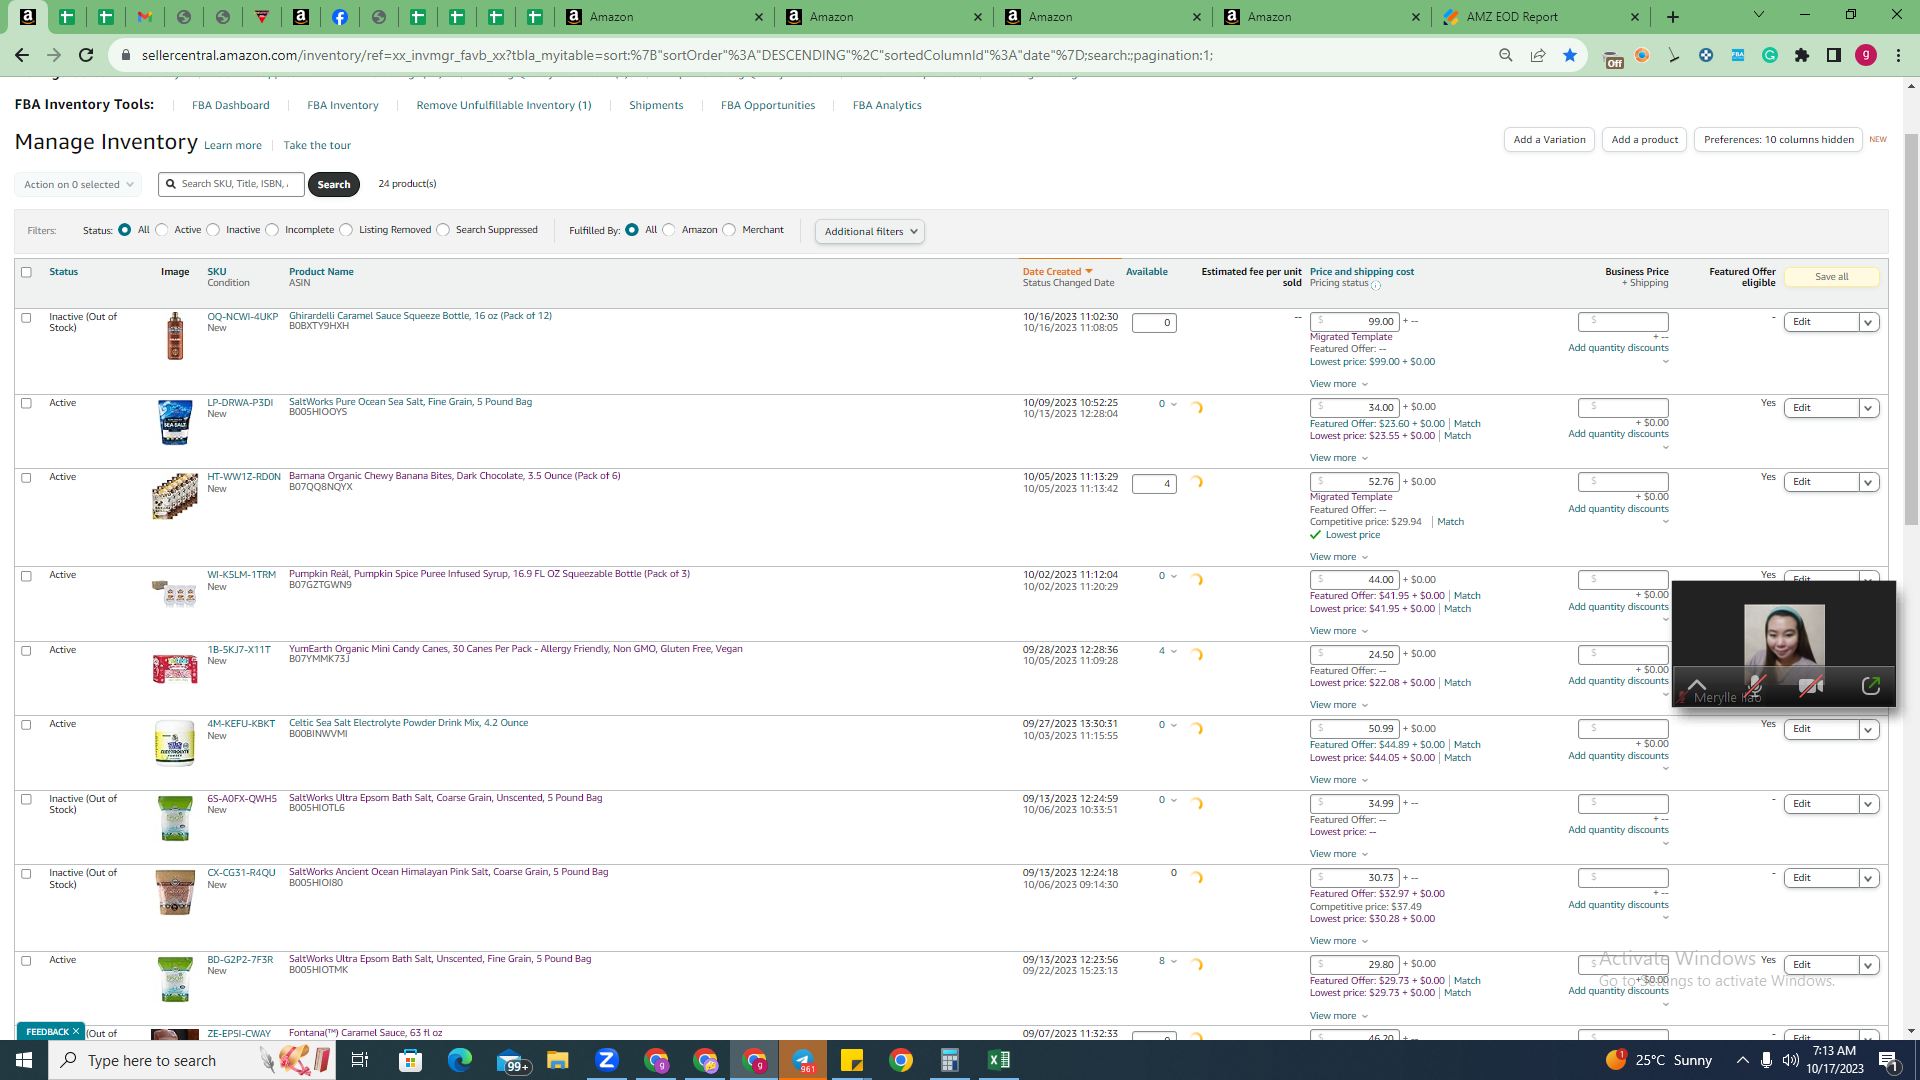Viewport: 1920px width, 1080px height.
Task: Open Excel from the taskbar
Action: 999,1060
